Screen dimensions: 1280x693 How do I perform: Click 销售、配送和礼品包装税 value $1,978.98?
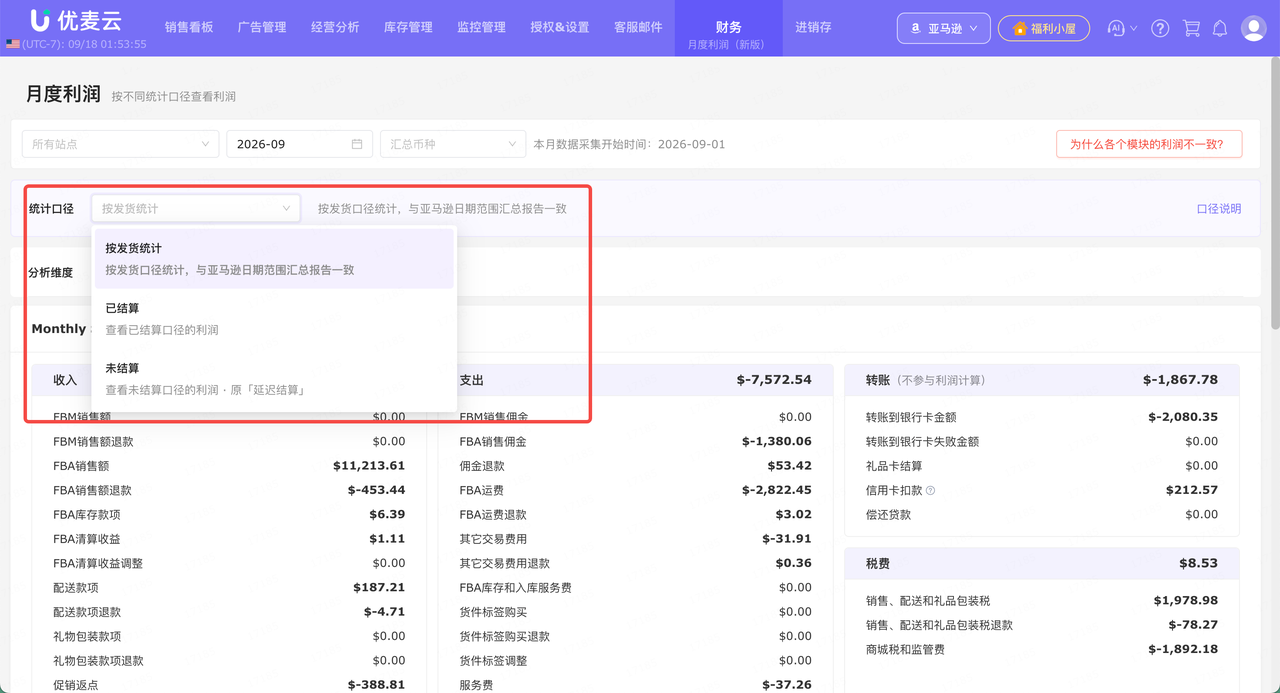click(x=1186, y=601)
